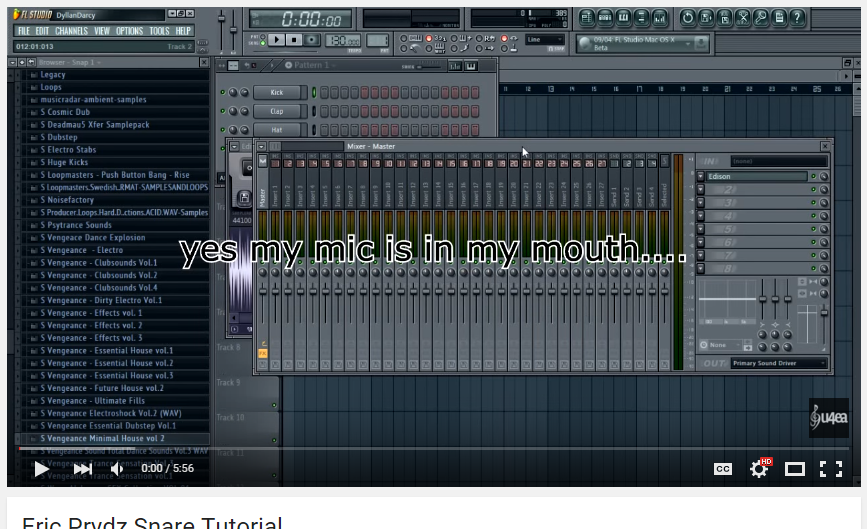The height and width of the screenshot is (529, 867).
Task: Select the Clap channel button
Action: pos(279,111)
